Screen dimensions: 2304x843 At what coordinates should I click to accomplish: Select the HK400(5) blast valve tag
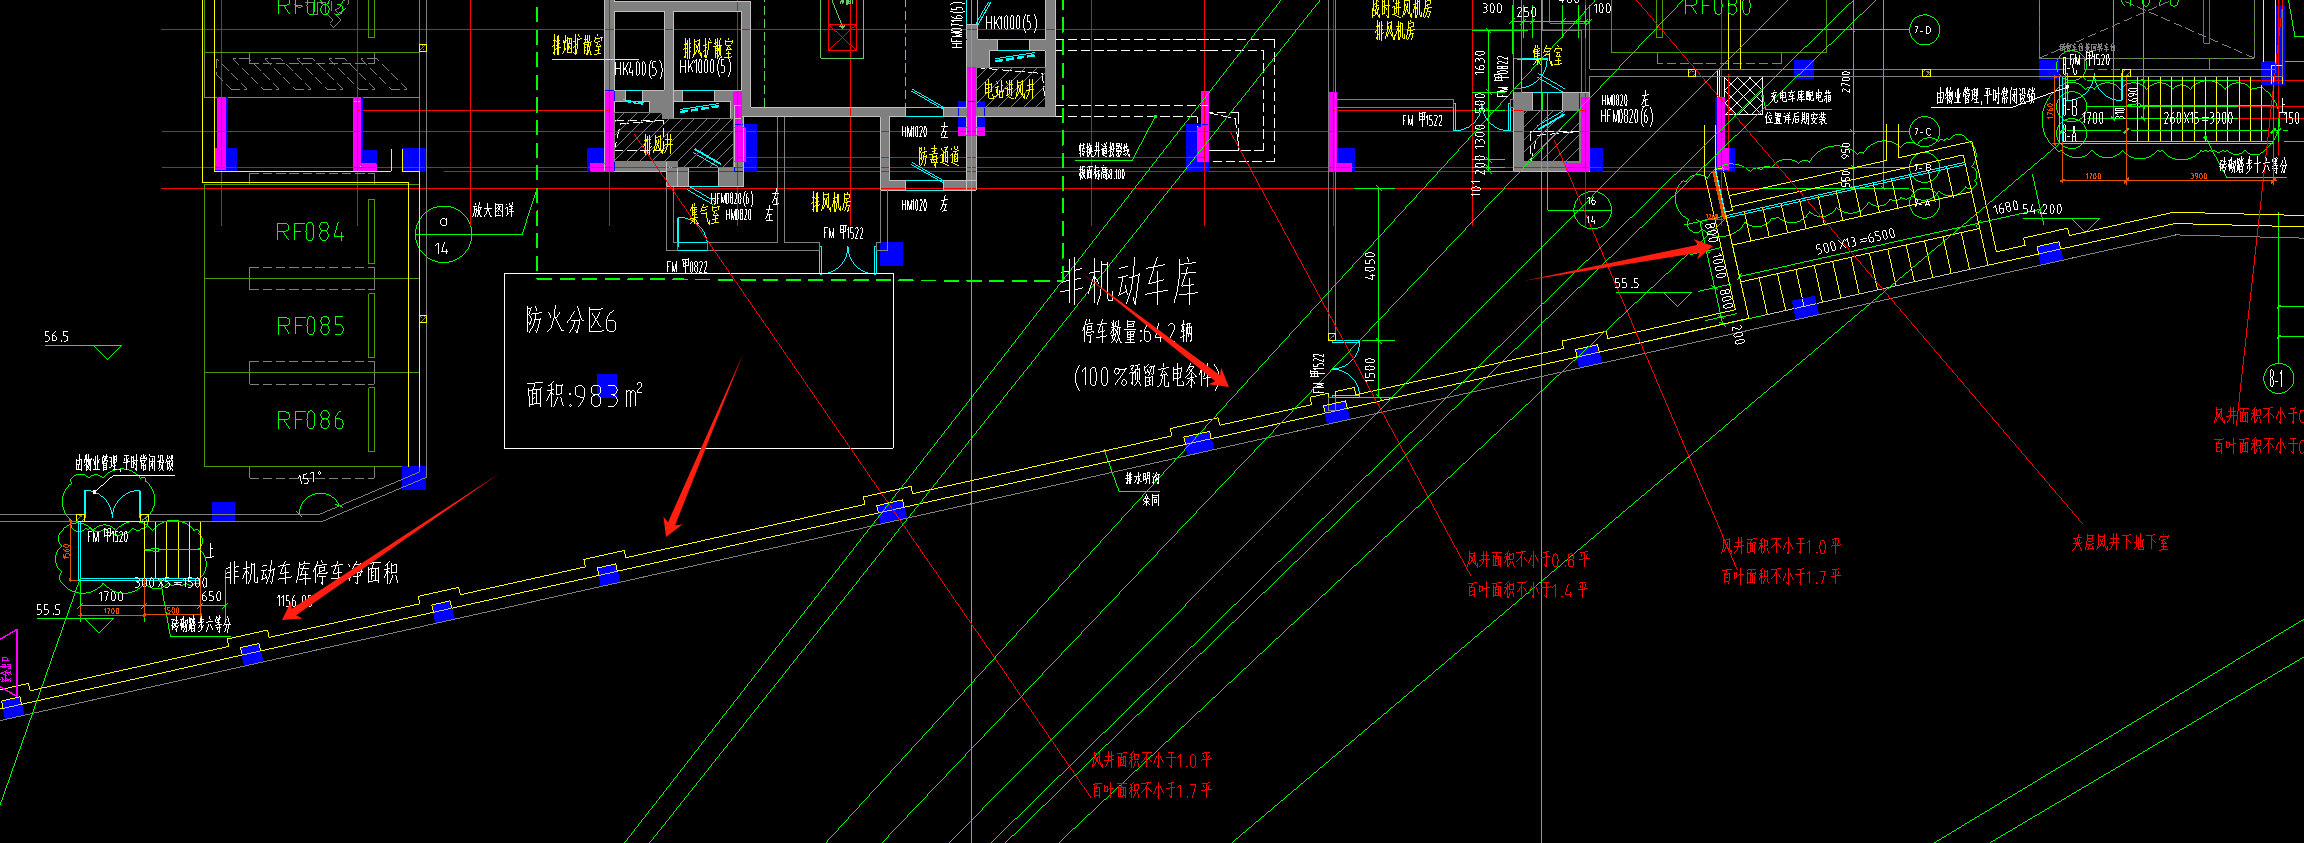[x=639, y=69]
